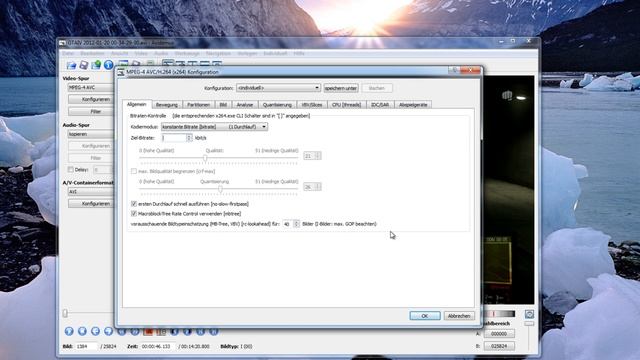Viewport: 640px width, 360px height.
Task: Adjust Quantisierung value spinner showing 26
Action: coord(318,187)
